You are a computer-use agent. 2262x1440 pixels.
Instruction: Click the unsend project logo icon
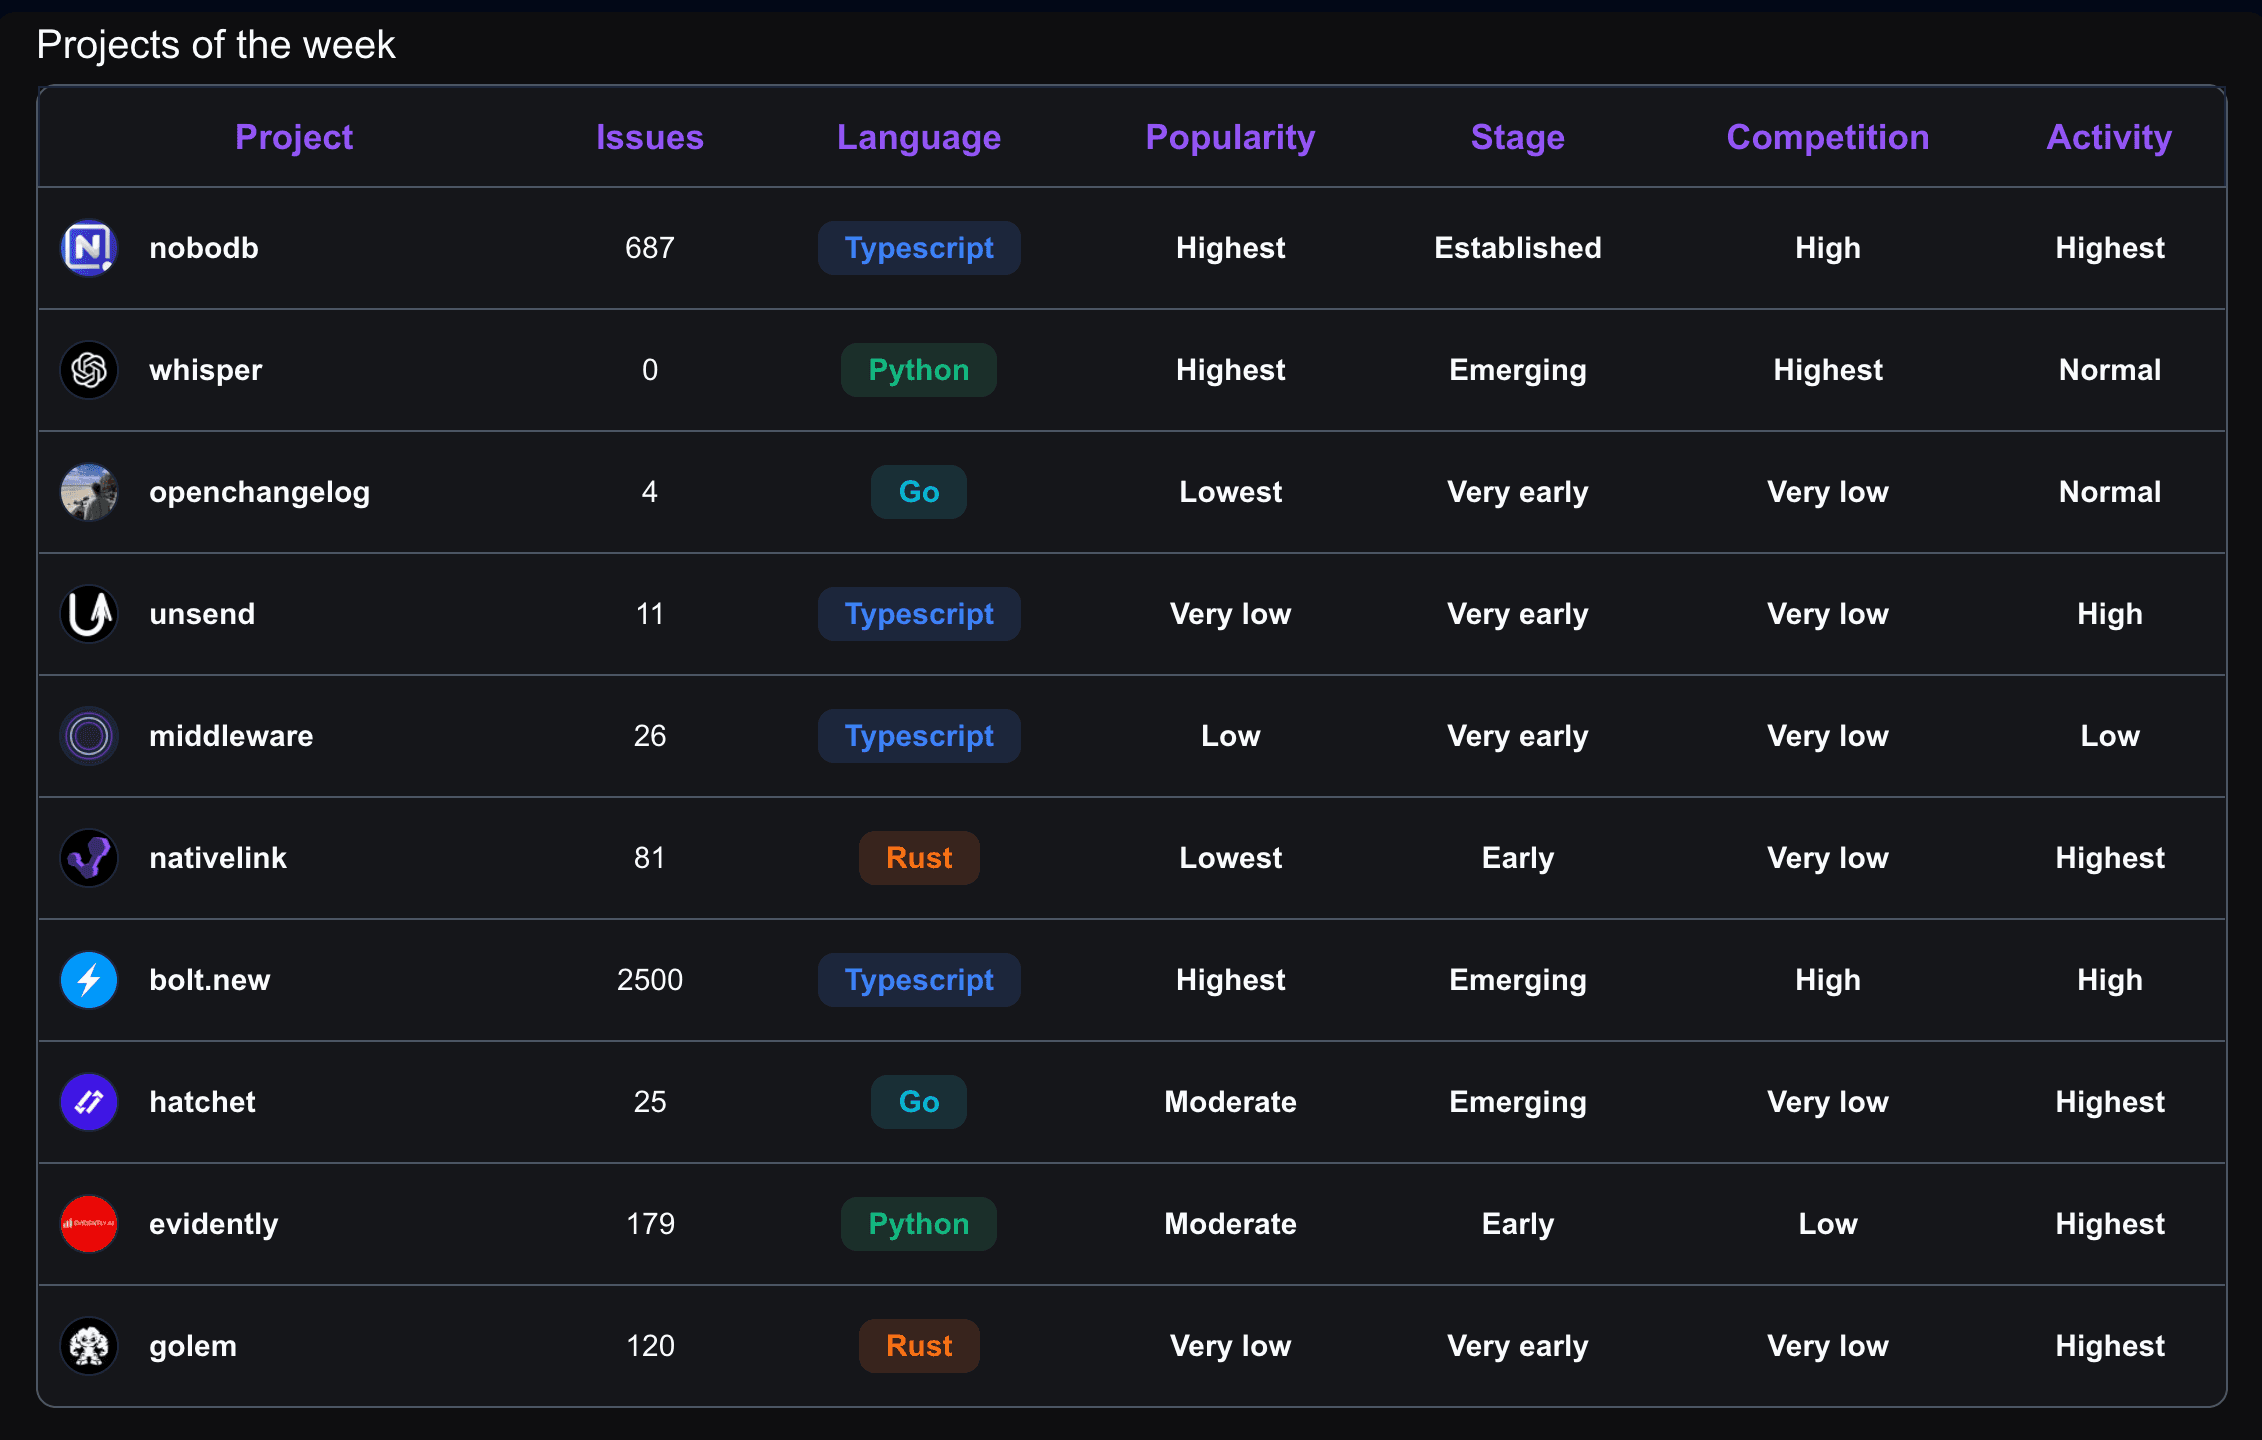point(89,614)
